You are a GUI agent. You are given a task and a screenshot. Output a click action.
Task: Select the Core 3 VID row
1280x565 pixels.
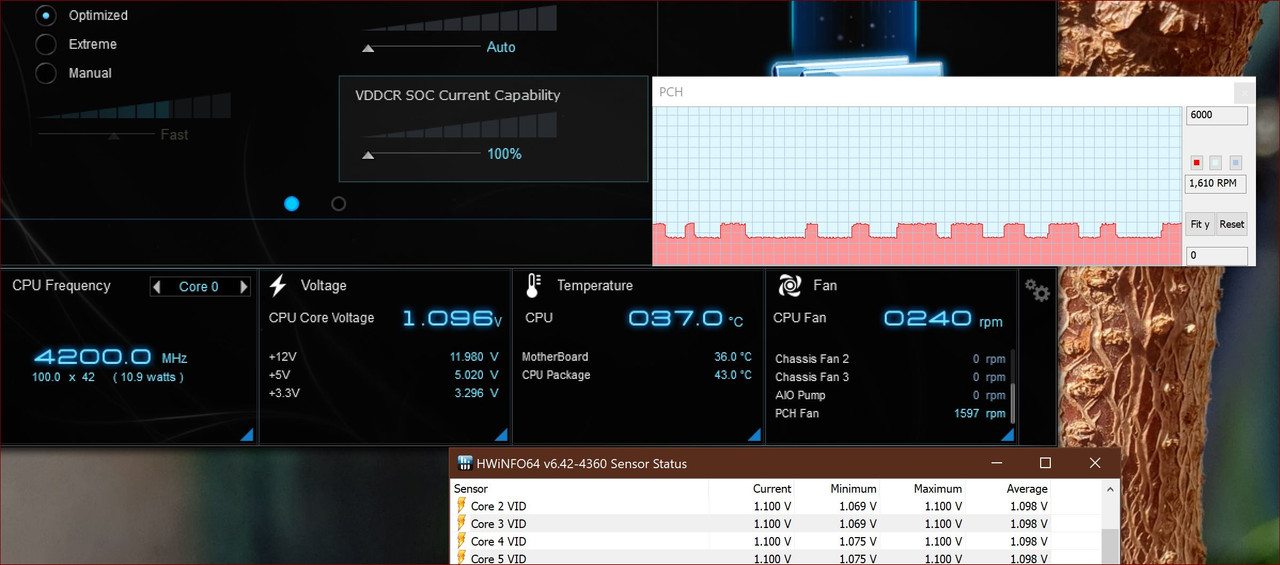point(750,523)
